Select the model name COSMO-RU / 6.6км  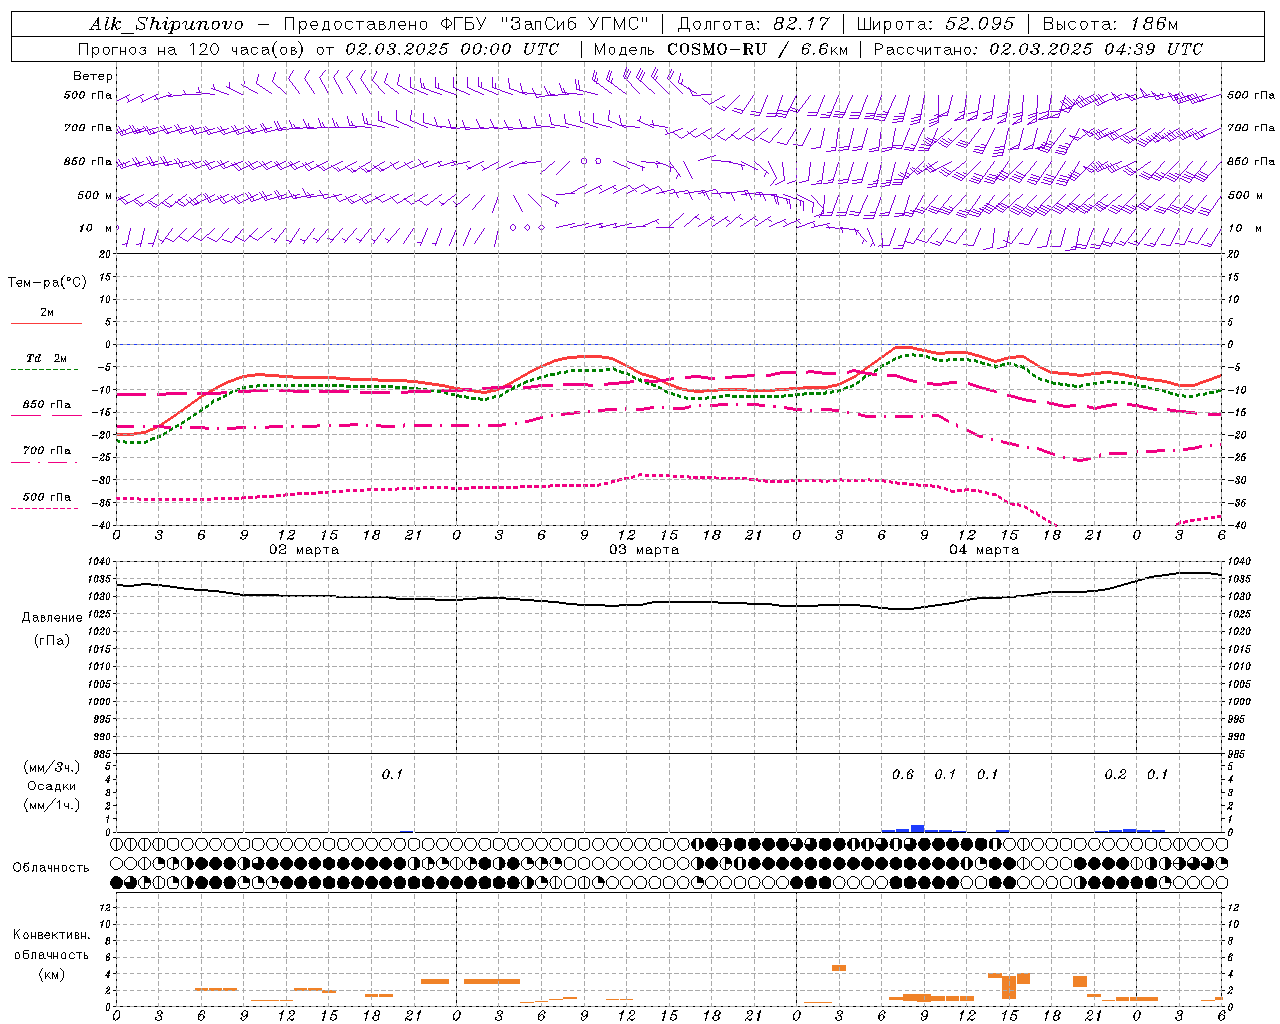[757, 49]
